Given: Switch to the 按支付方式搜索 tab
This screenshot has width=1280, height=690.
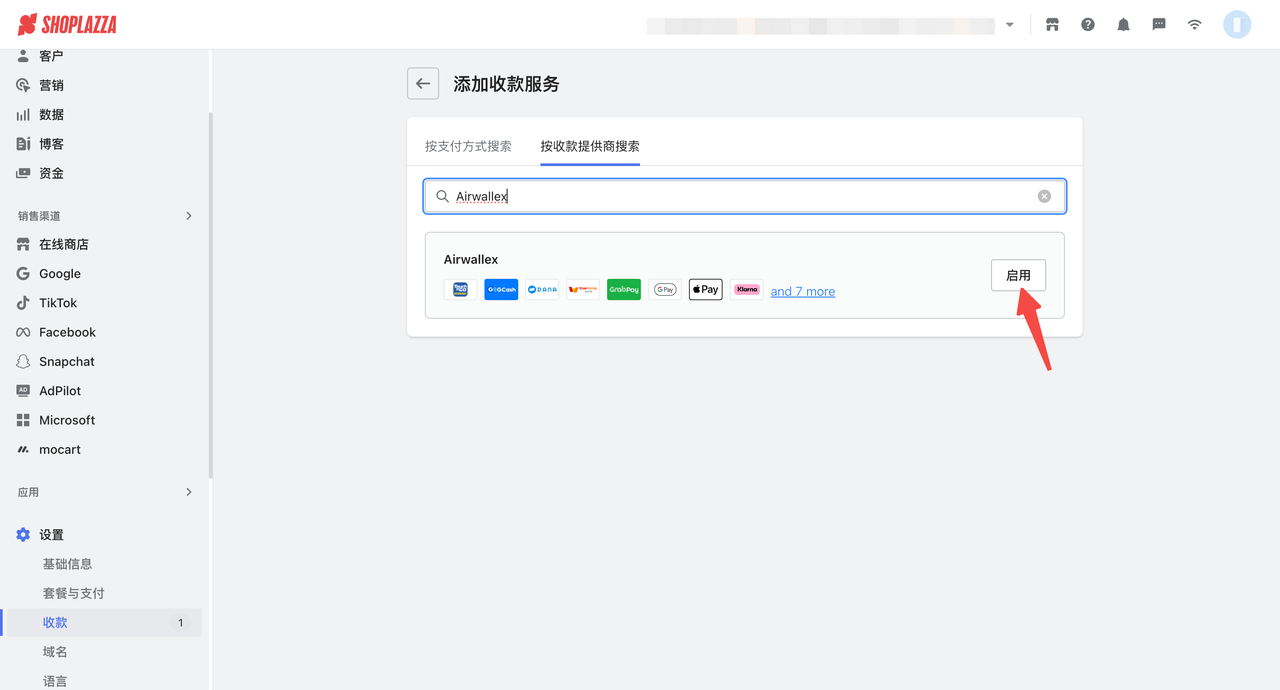Looking at the screenshot, I should (467, 145).
